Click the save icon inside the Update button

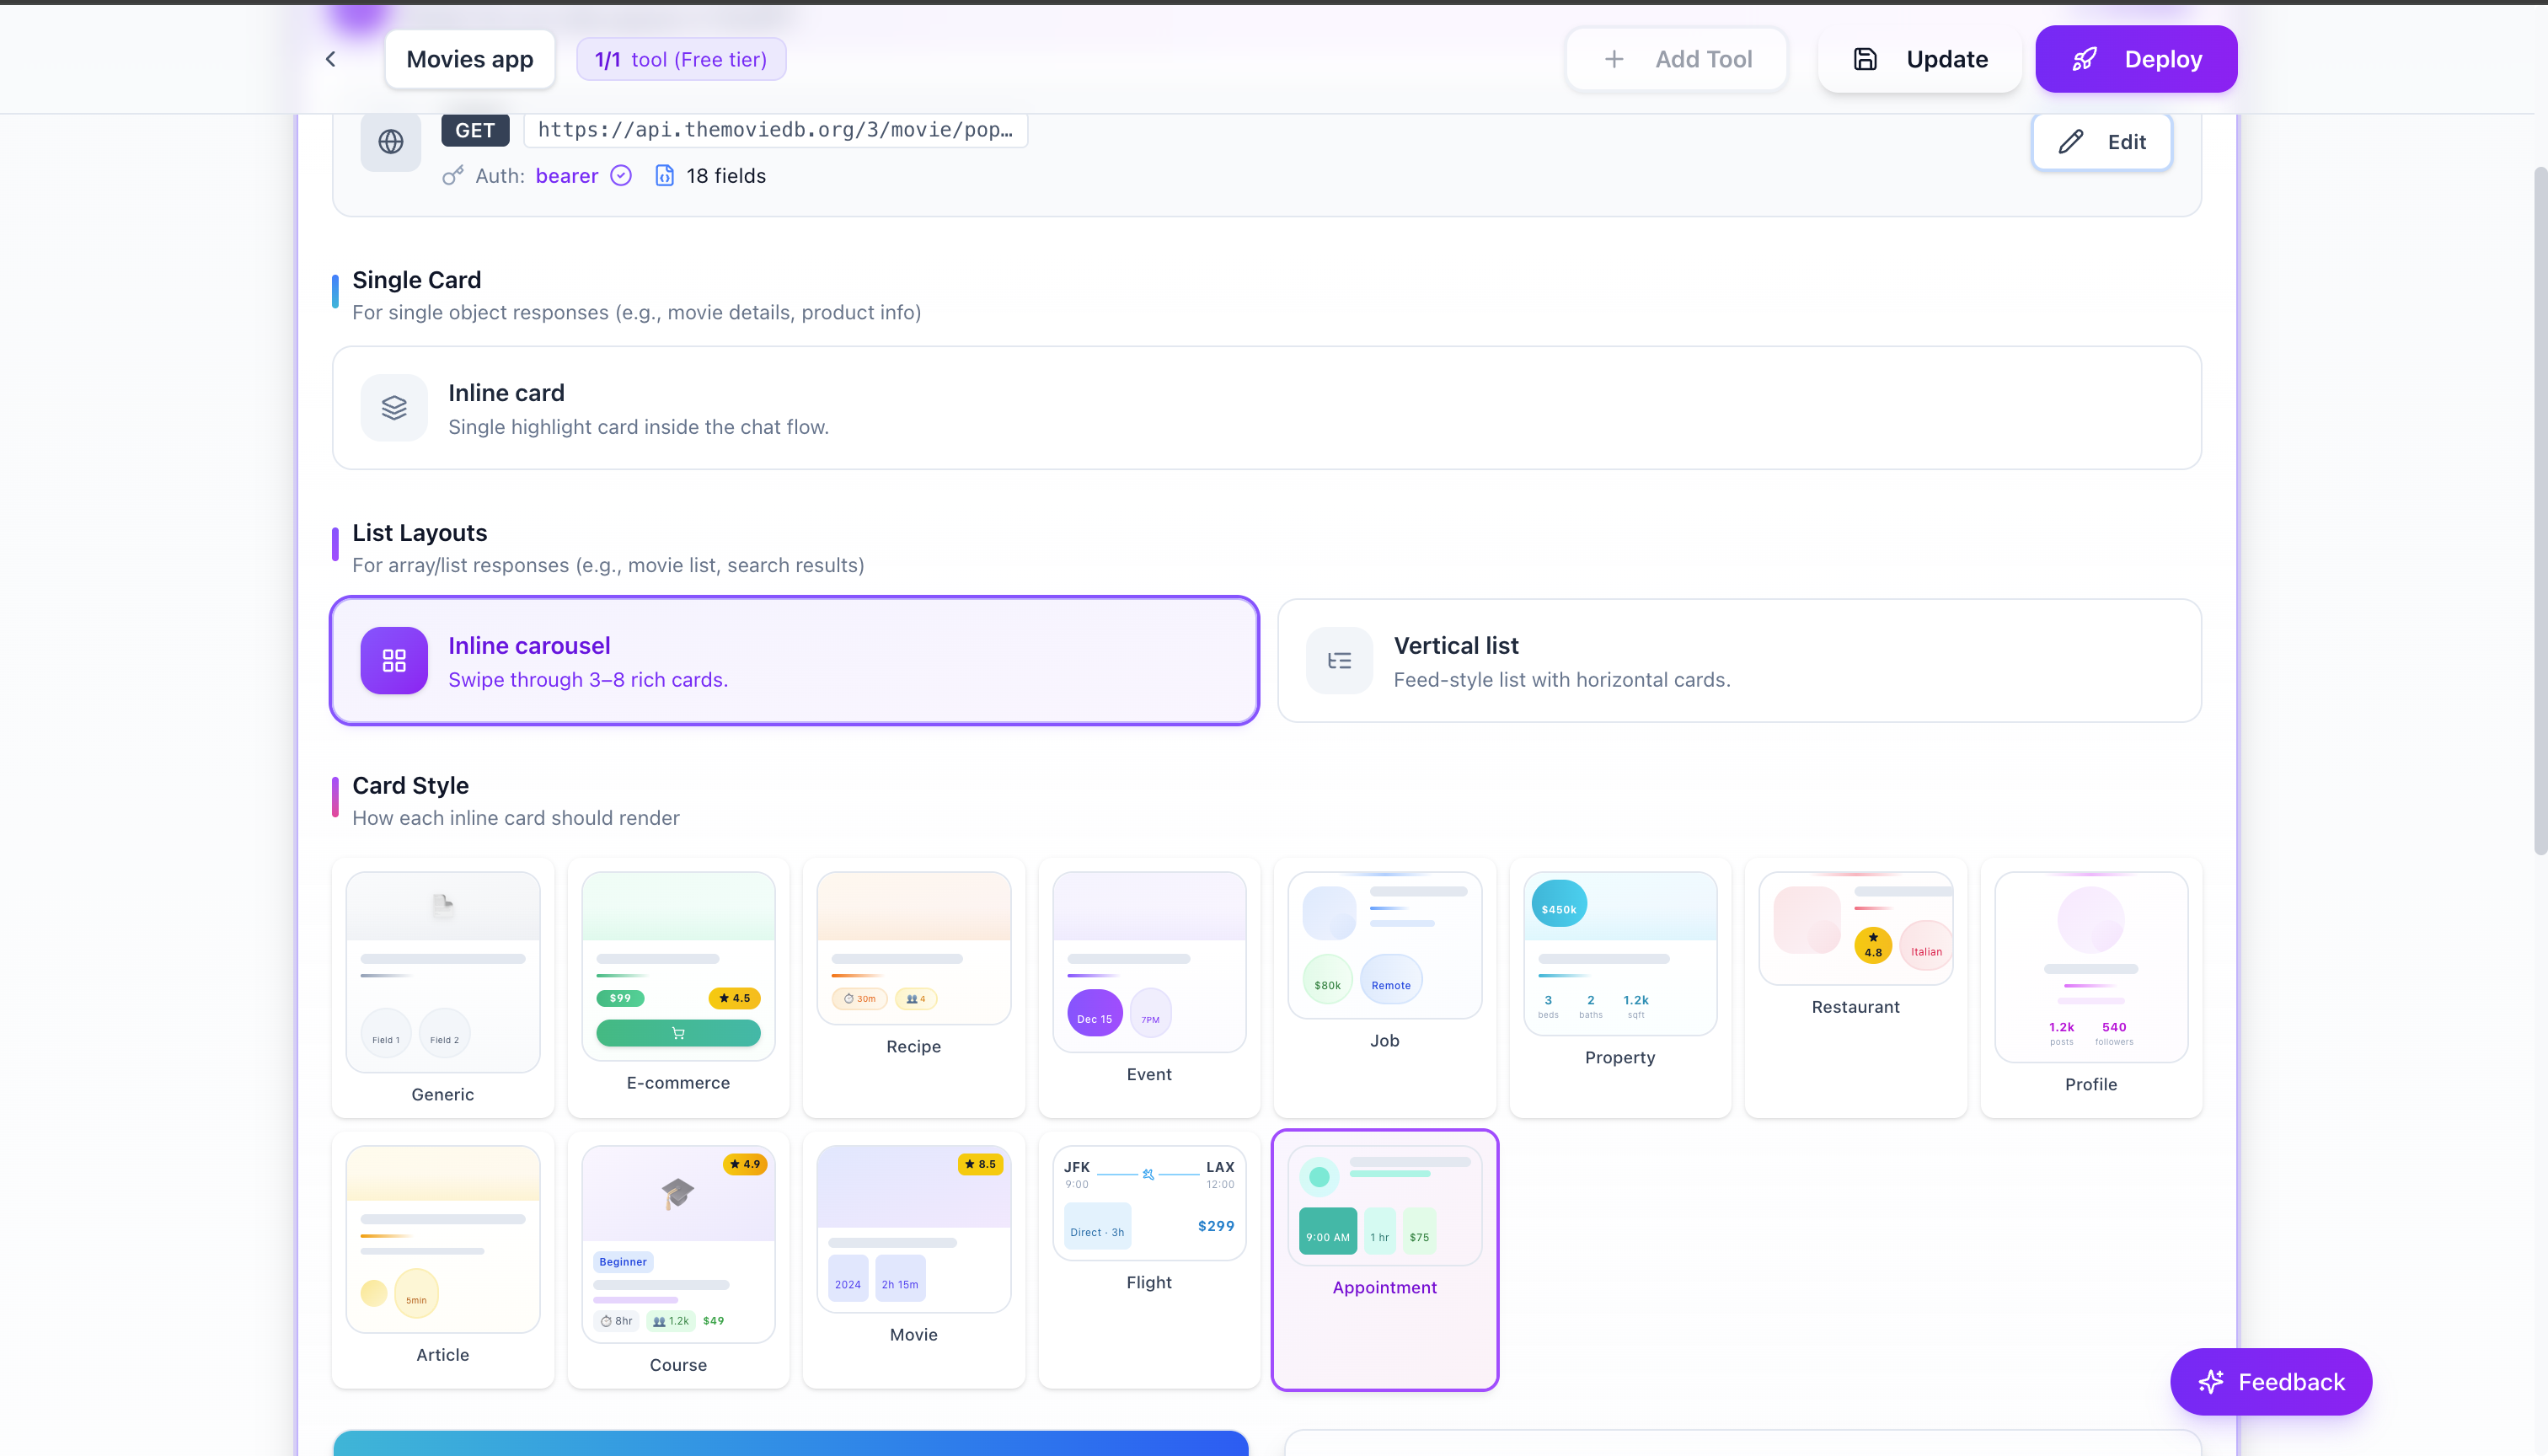(1865, 59)
